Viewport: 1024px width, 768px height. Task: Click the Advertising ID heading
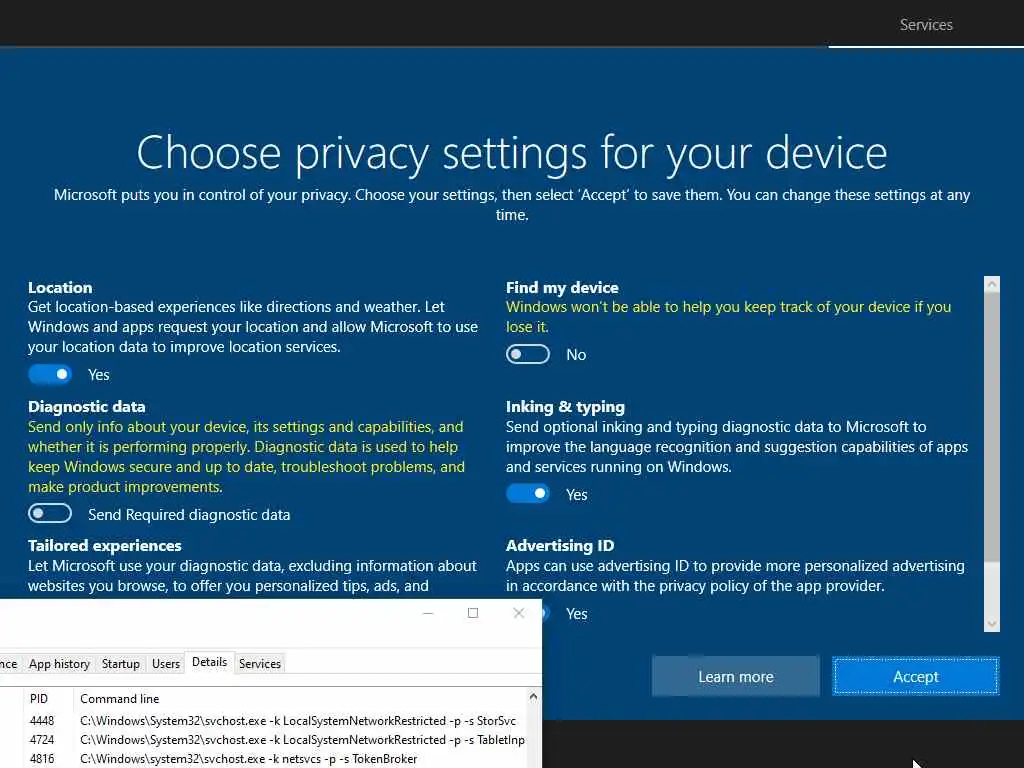pos(560,545)
